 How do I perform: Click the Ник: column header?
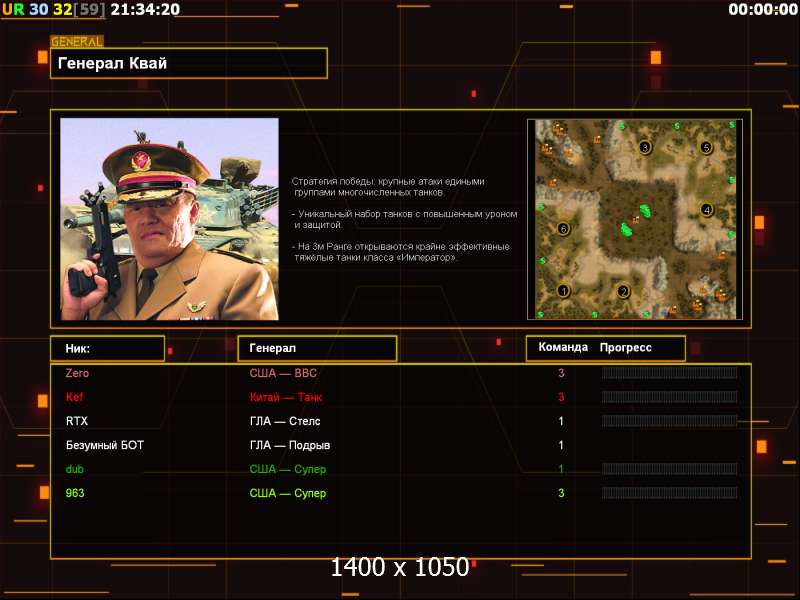point(107,348)
